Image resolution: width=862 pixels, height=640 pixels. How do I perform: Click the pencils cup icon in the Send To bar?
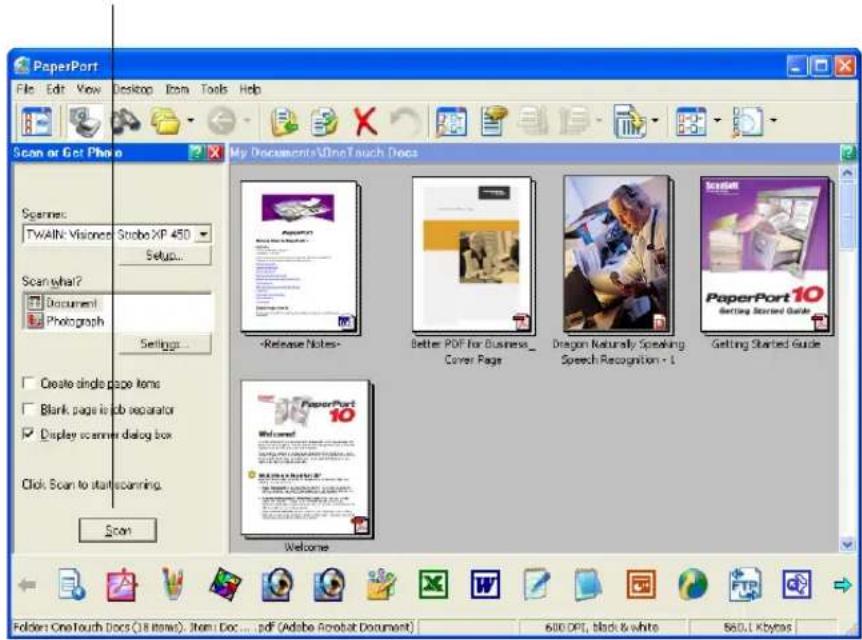click(x=173, y=584)
